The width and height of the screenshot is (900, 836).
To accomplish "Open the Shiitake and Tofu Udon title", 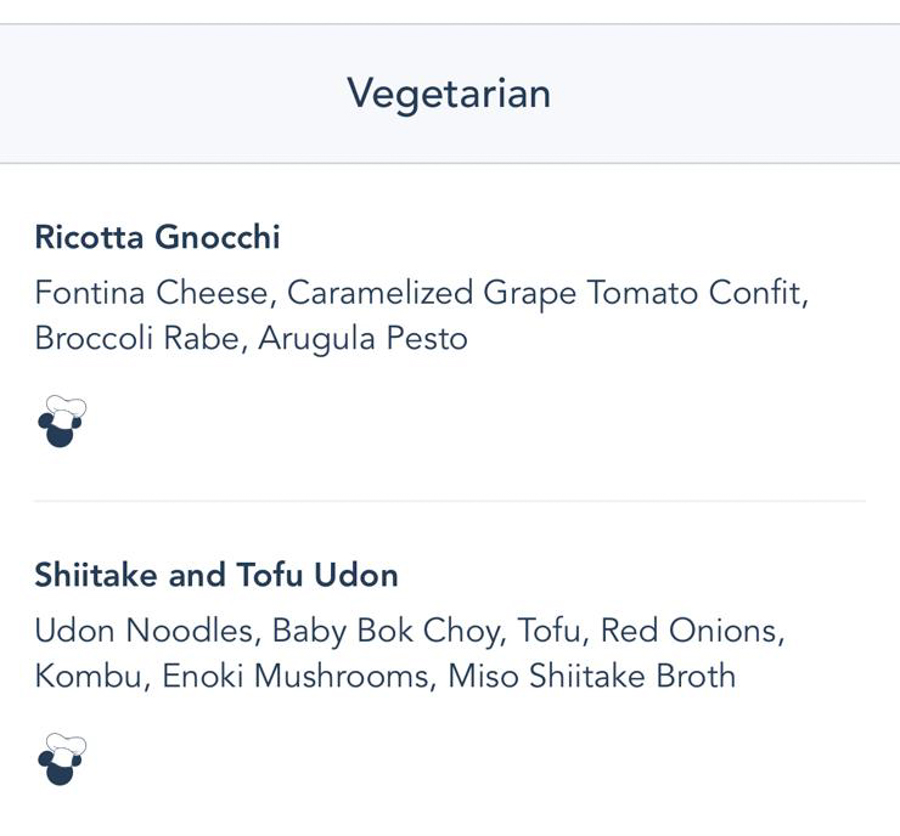I will click(x=216, y=575).
